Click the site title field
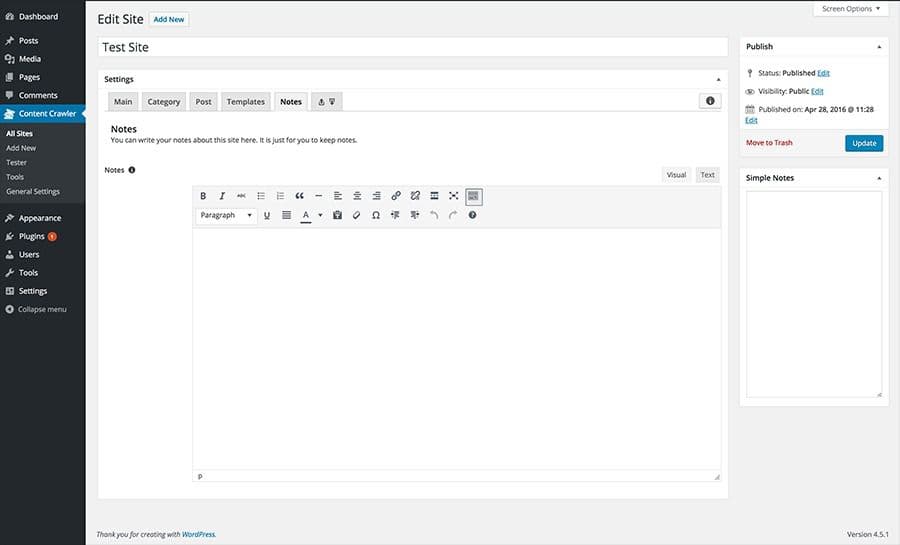 pyautogui.click(x=413, y=47)
